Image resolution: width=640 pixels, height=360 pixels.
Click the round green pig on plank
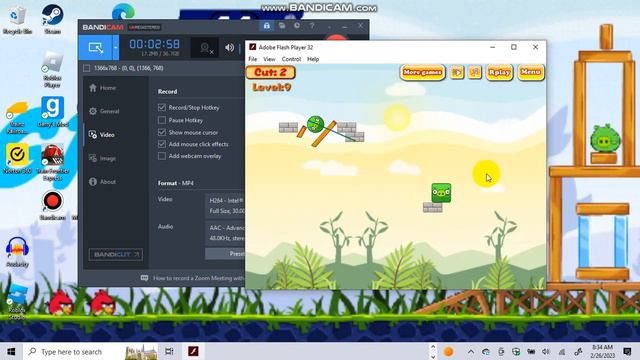(316, 124)
